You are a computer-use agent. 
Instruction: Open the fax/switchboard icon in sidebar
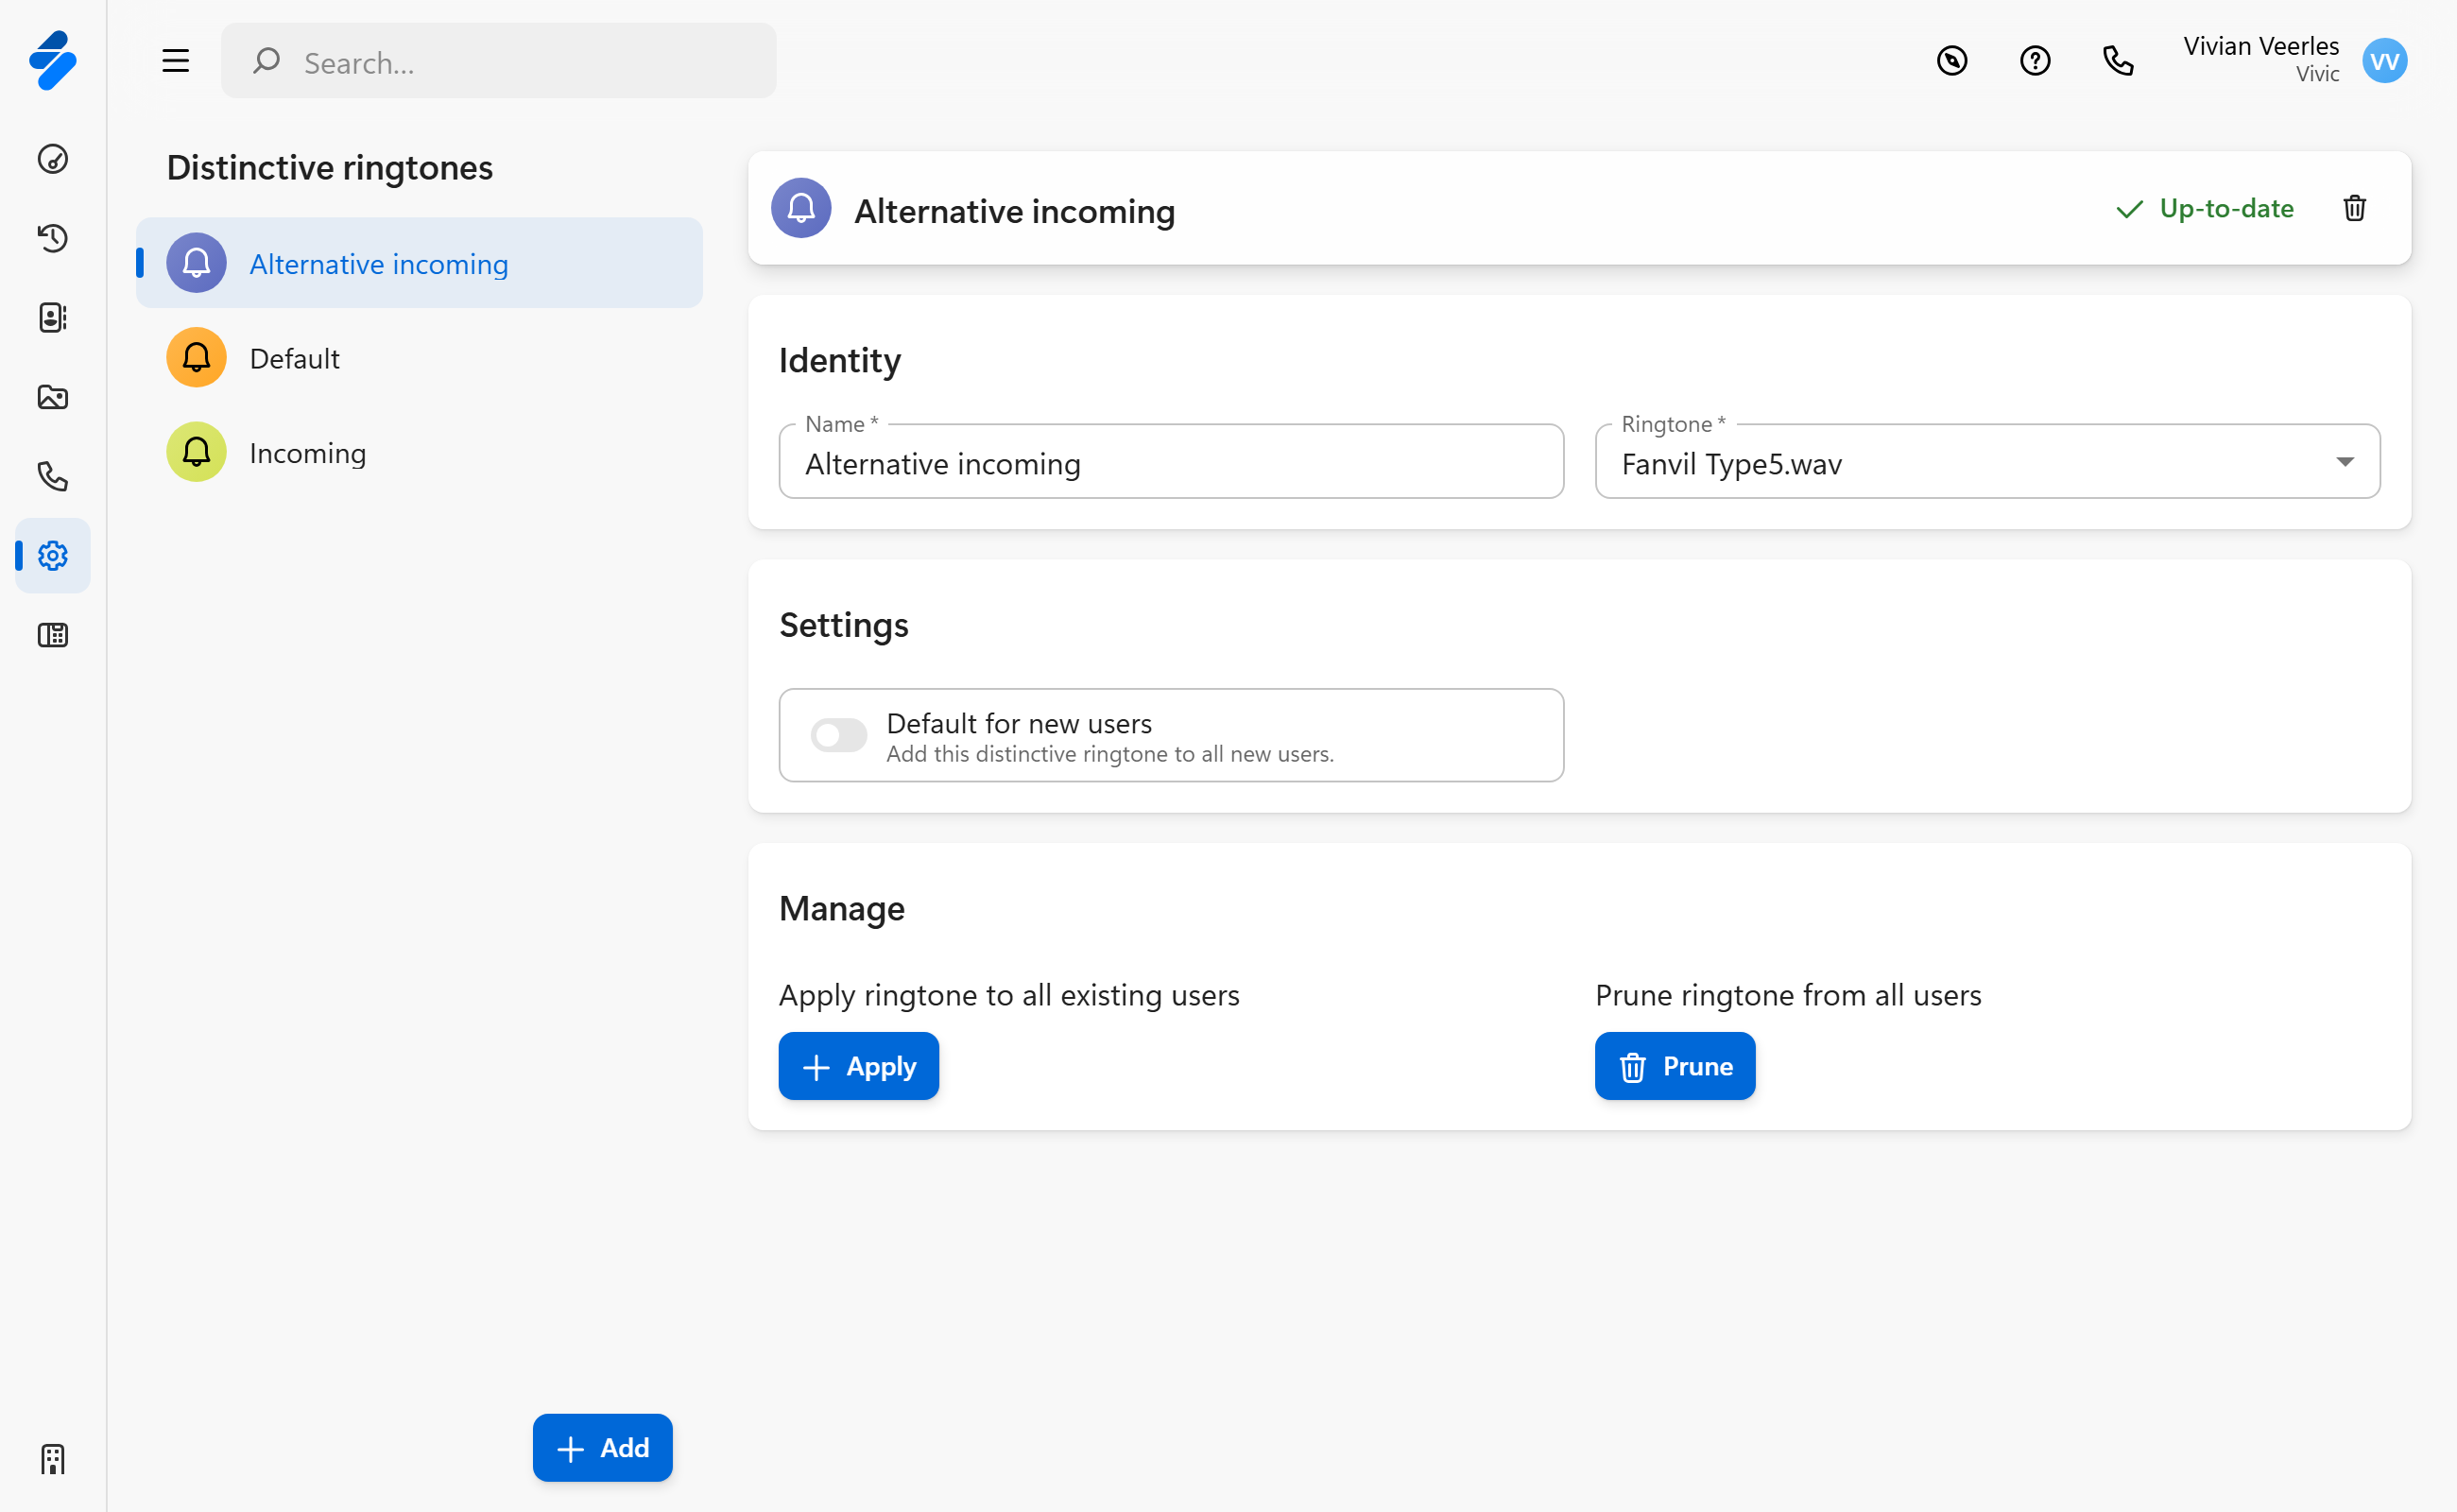tap(52, 635)
